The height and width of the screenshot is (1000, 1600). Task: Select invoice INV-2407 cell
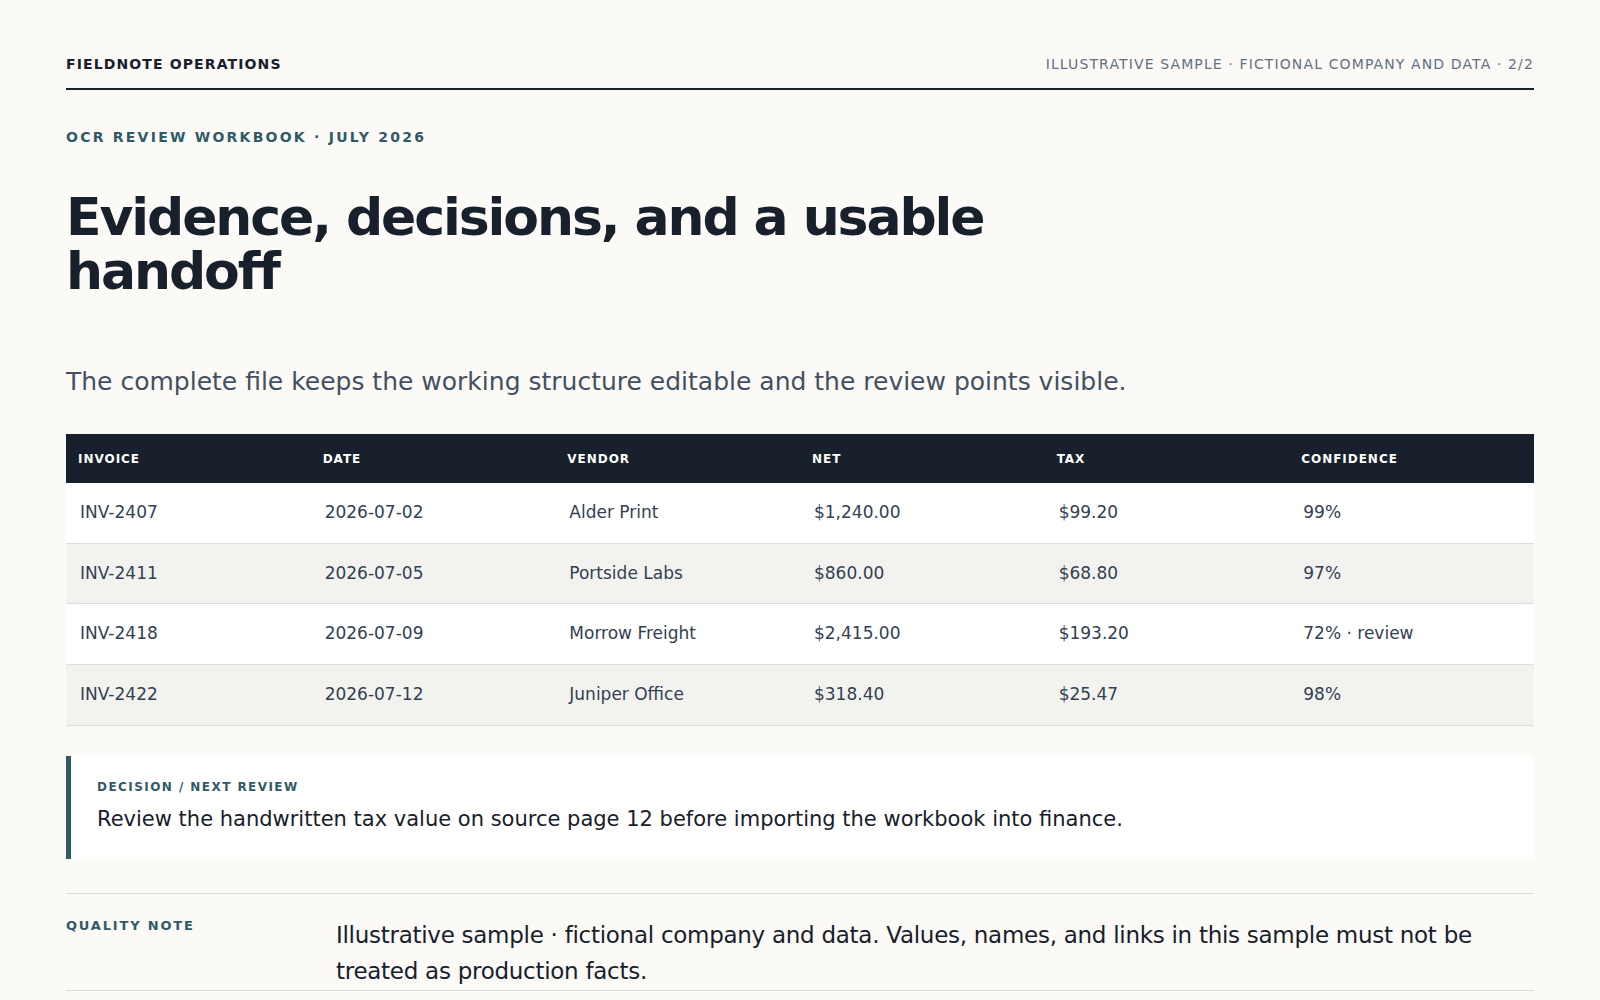click(x=119, y=512)
